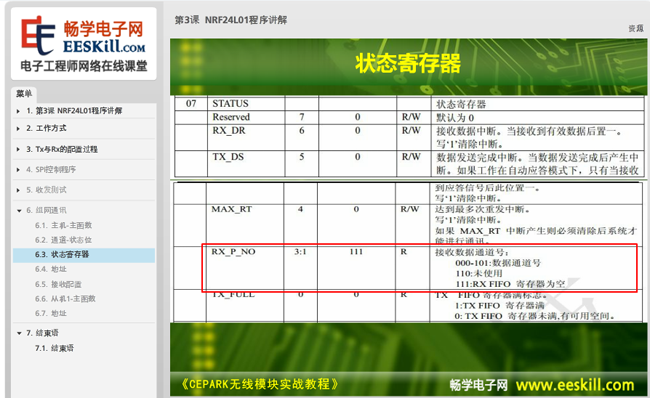Collapse the chapter 6 section arrow

(x=19, y=211)
